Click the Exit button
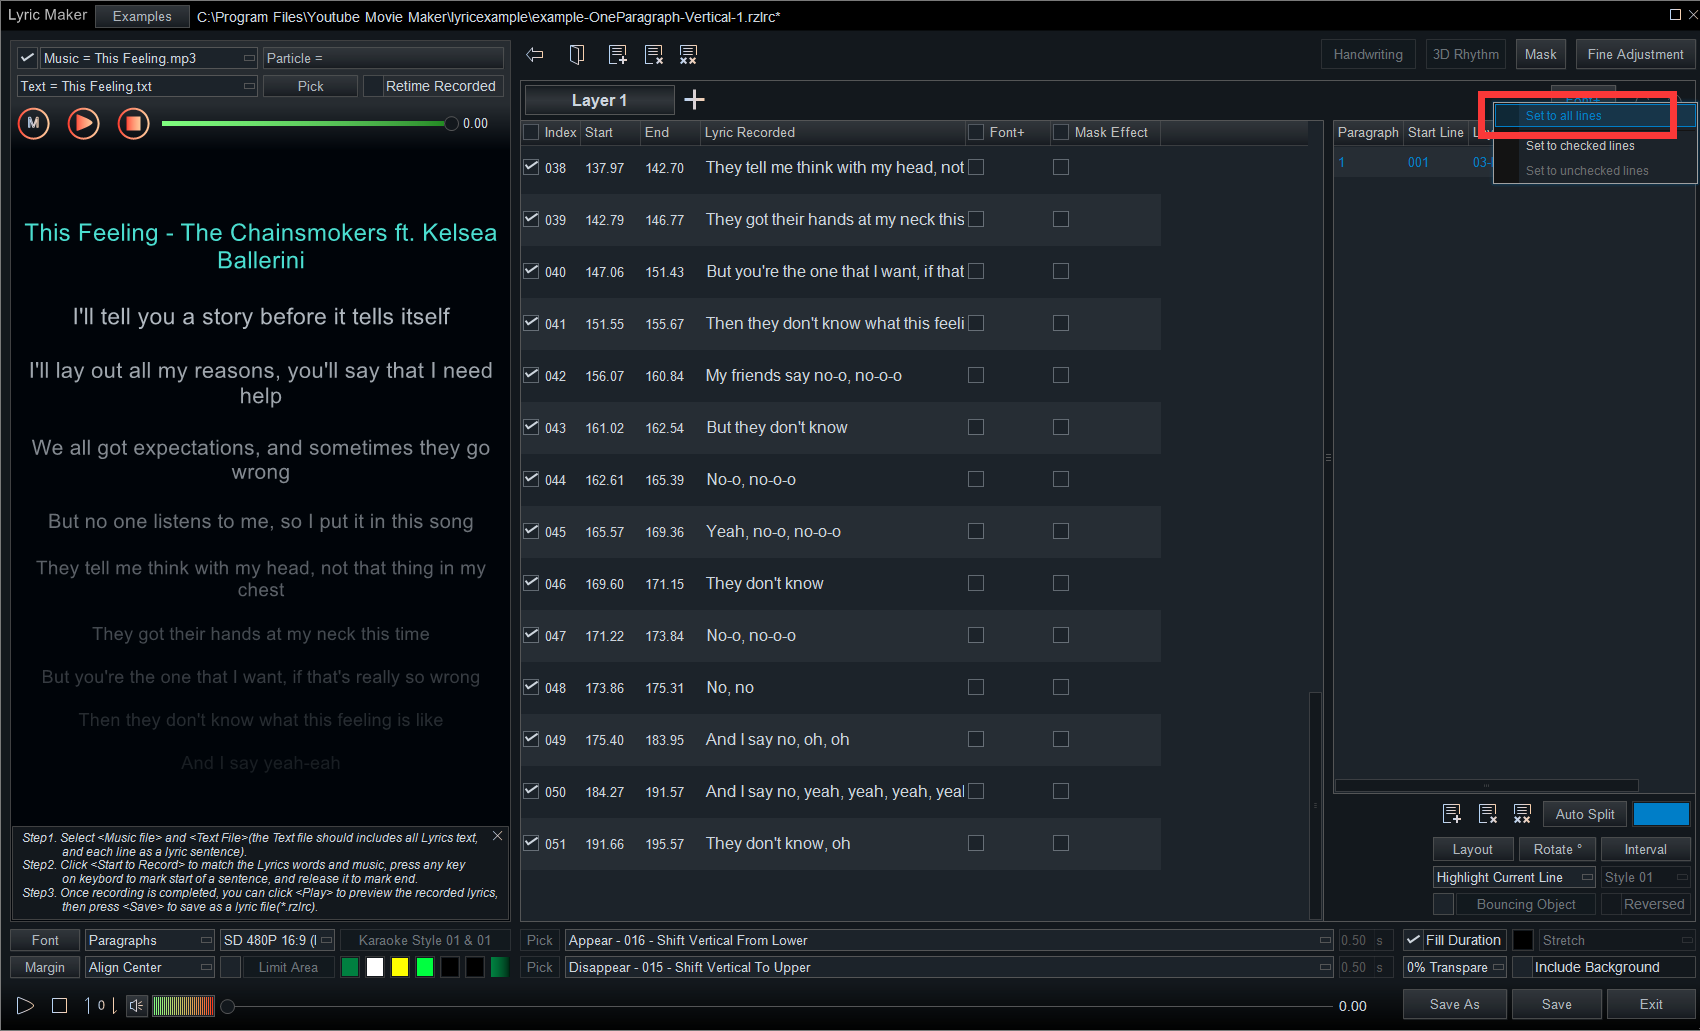This screenshot has width=1700, height=1031. point(1651,1004)
